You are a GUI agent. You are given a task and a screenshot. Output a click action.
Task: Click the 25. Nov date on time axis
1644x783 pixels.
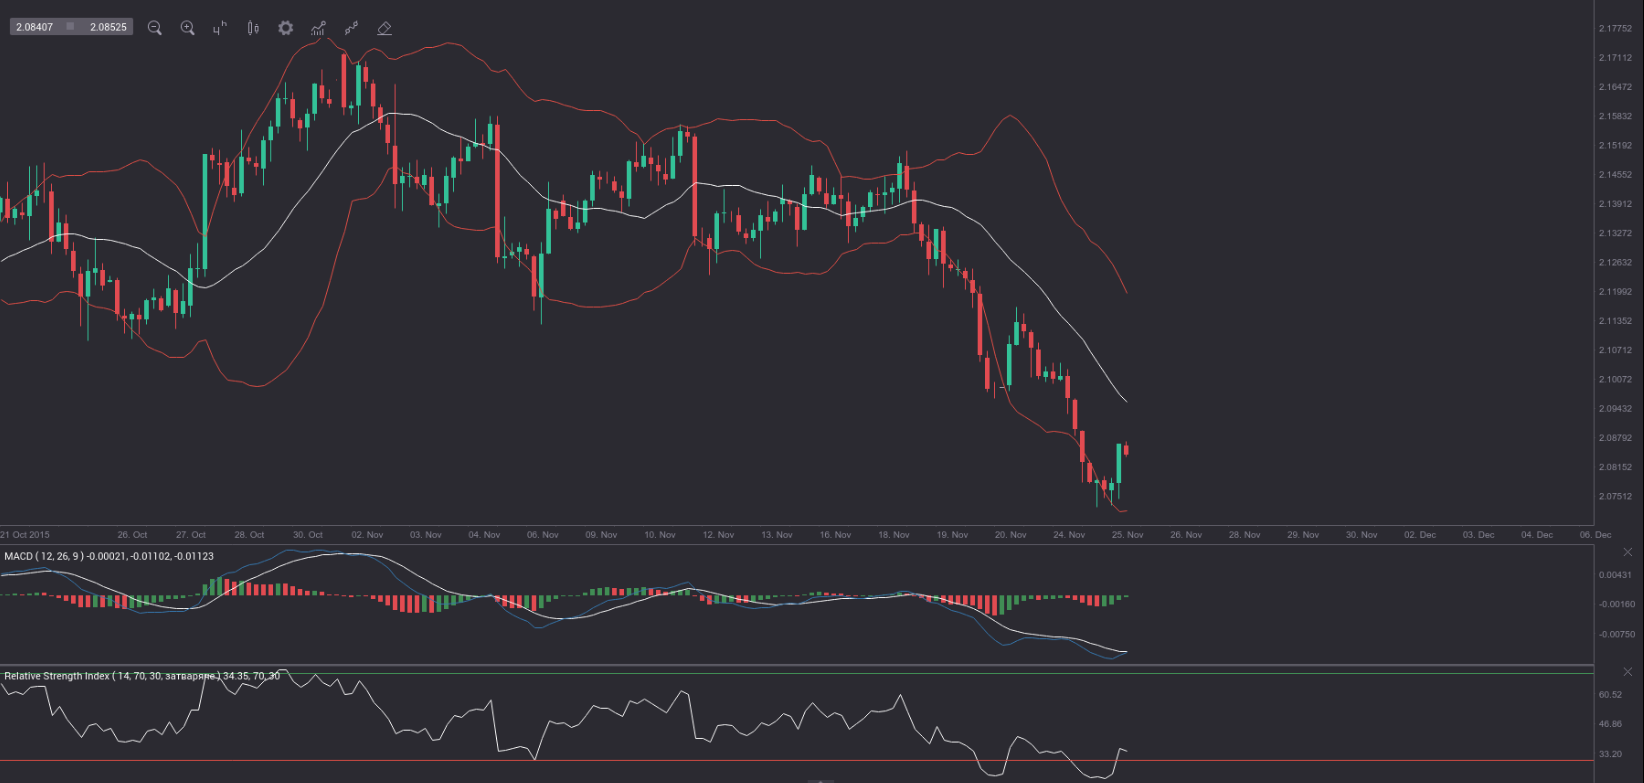tap(1127, 535)
